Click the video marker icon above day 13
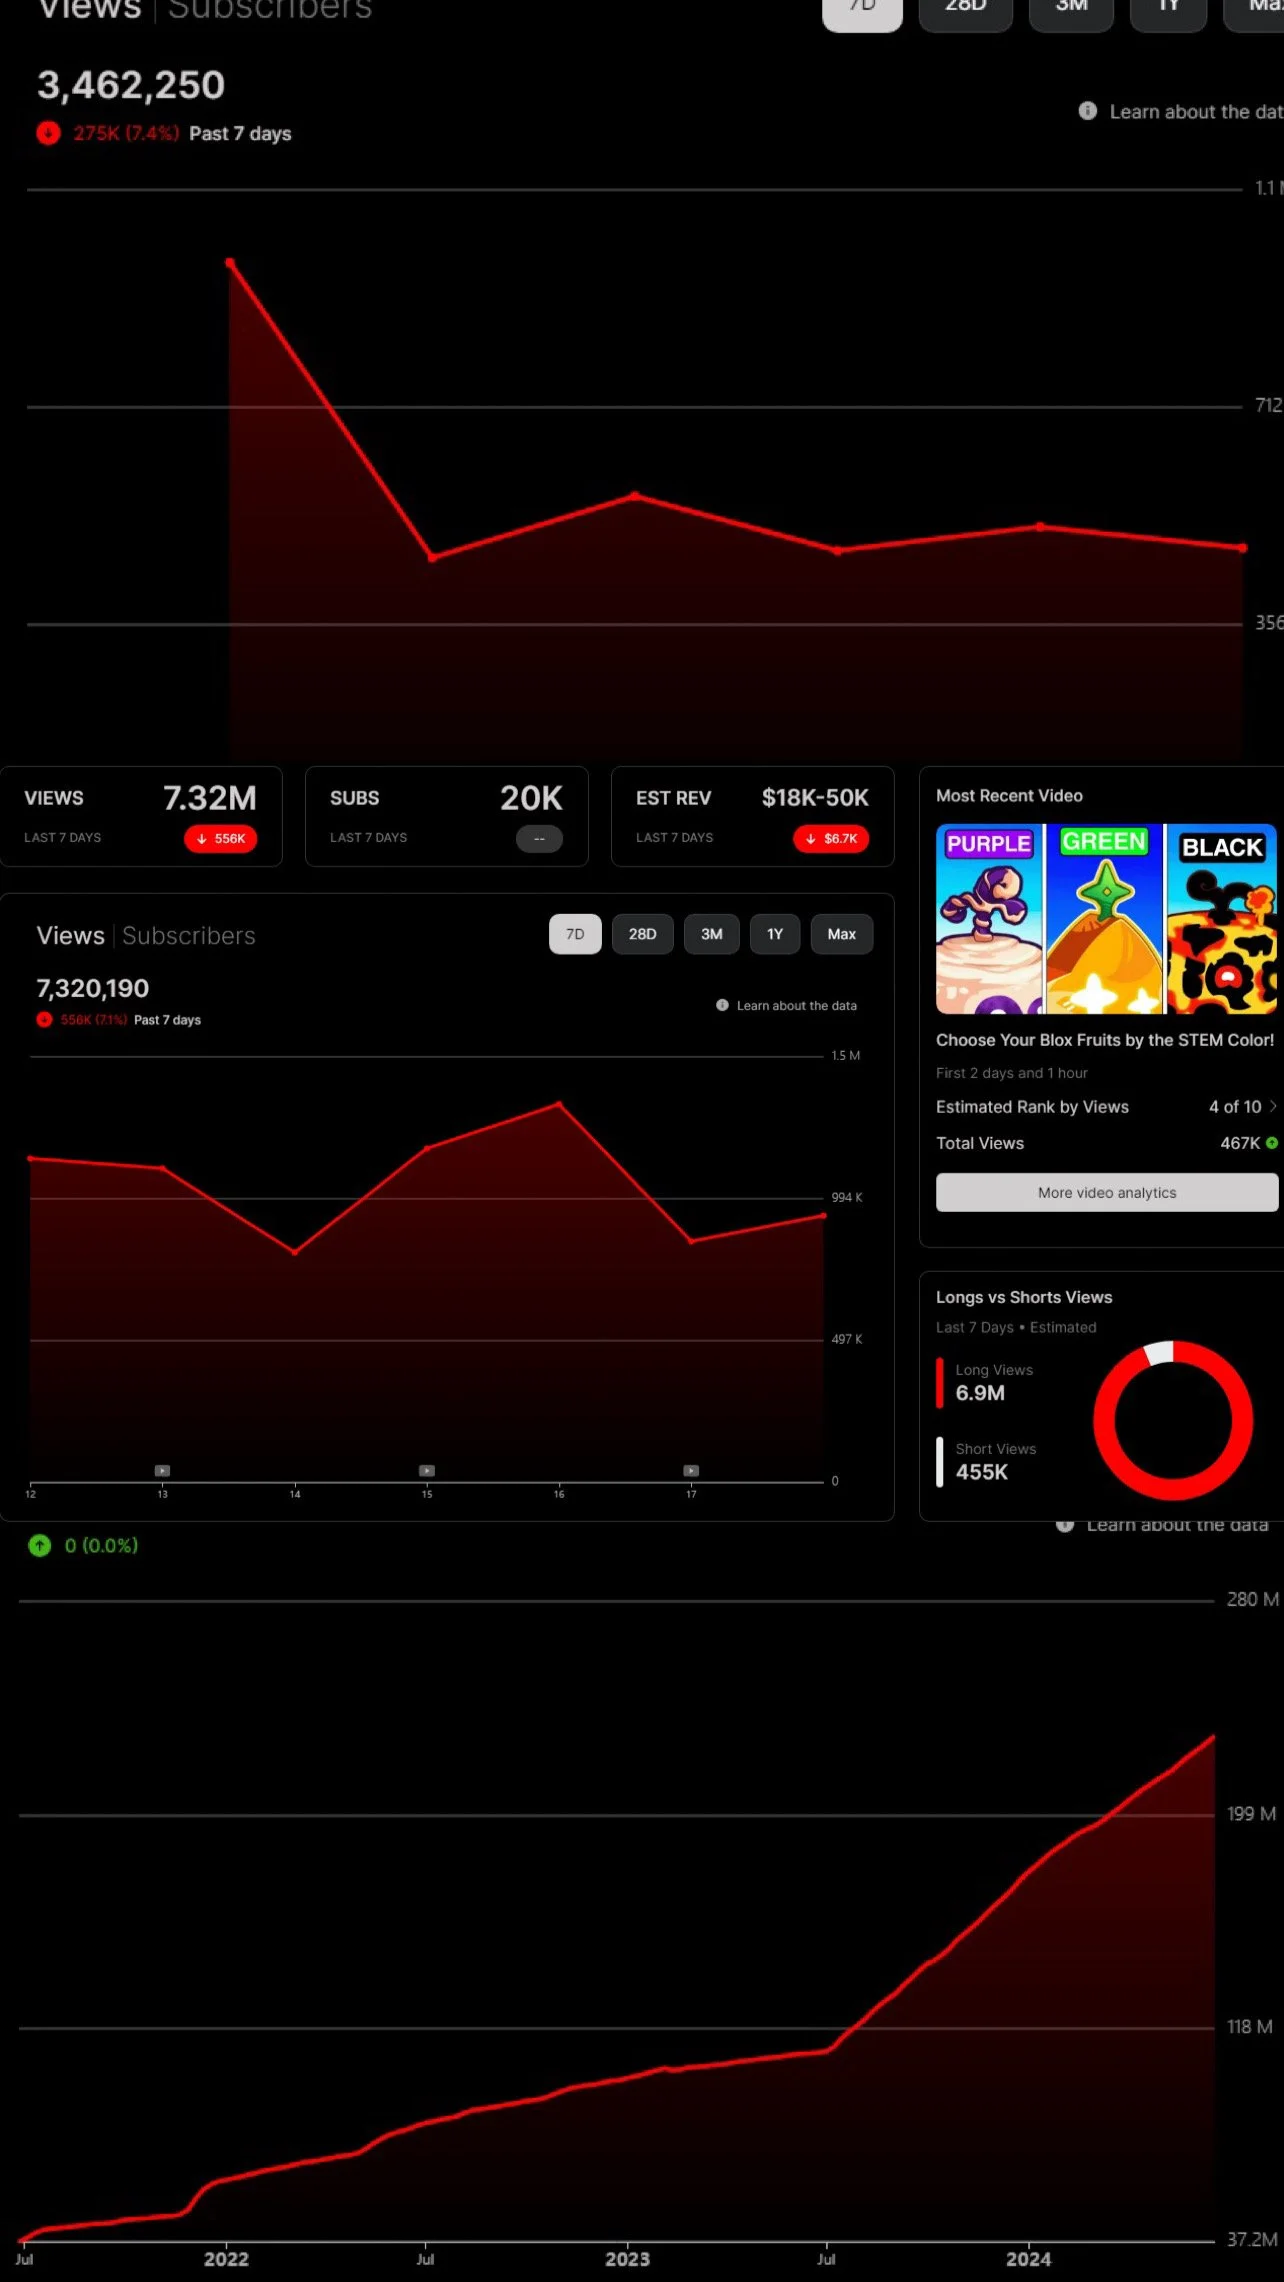The height and width of the screenshot is (2282, 1284). (x=162, y=1470)
